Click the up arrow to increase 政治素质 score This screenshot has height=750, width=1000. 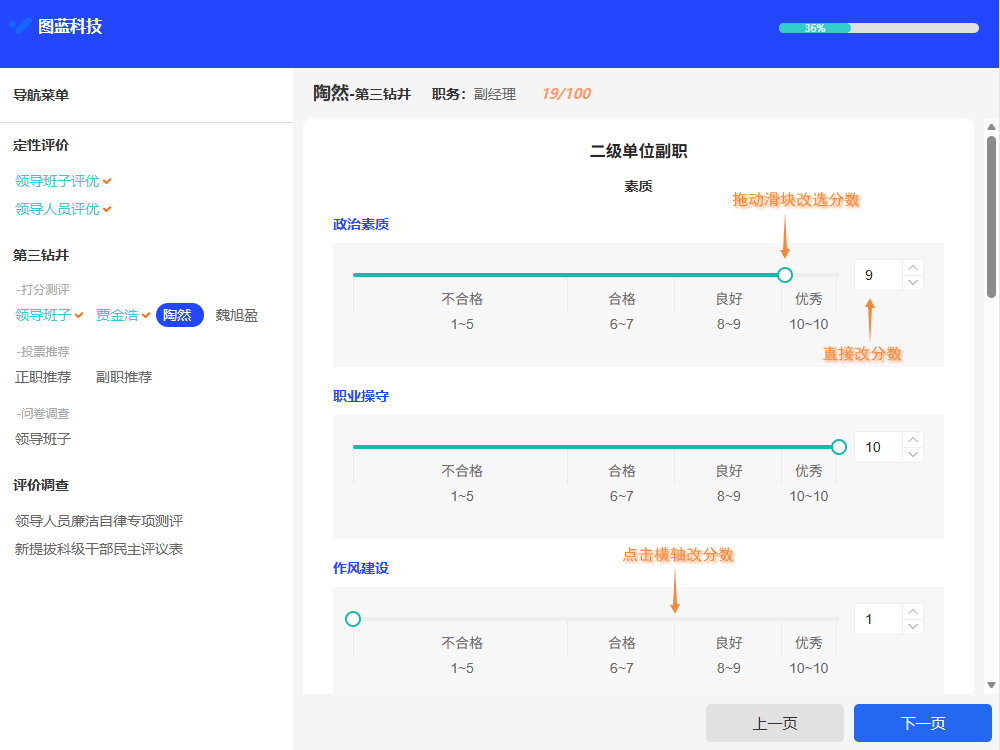[912, 267]
